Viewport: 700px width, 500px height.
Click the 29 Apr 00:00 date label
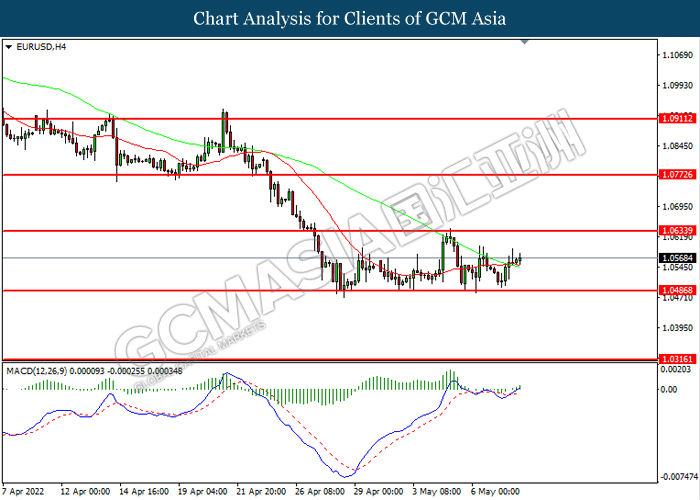[x=379, y=492]
